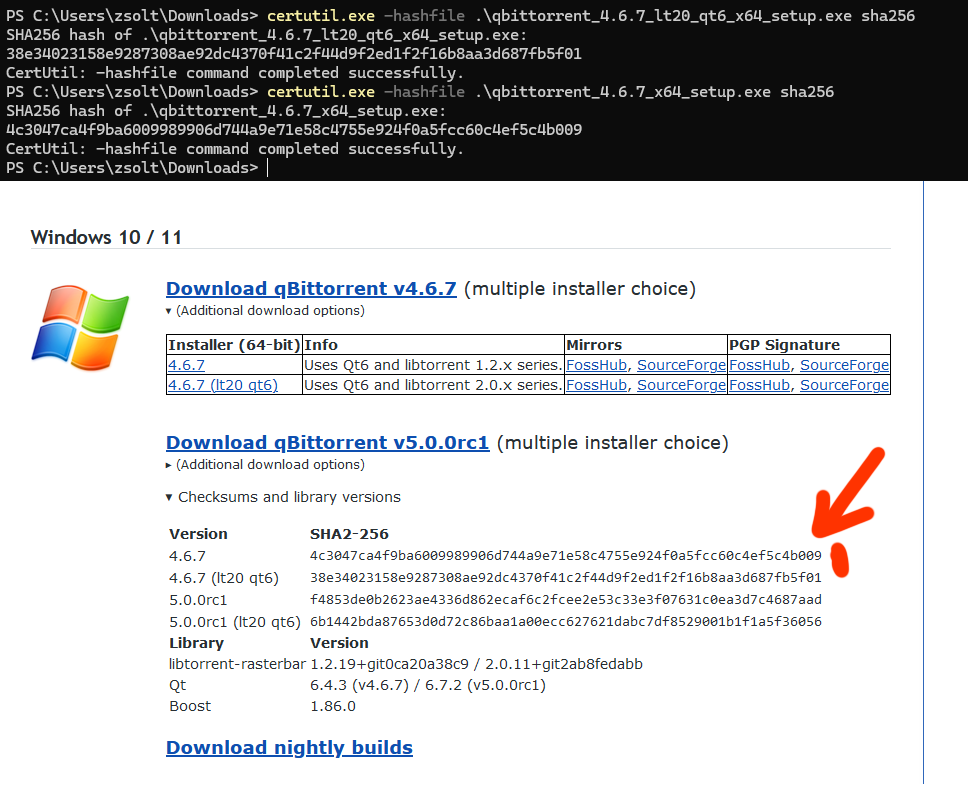Open the Download qBittorrent v5.0.0rc1 link
This screenshot has width=968, height=785.
[x=328, y=443]
